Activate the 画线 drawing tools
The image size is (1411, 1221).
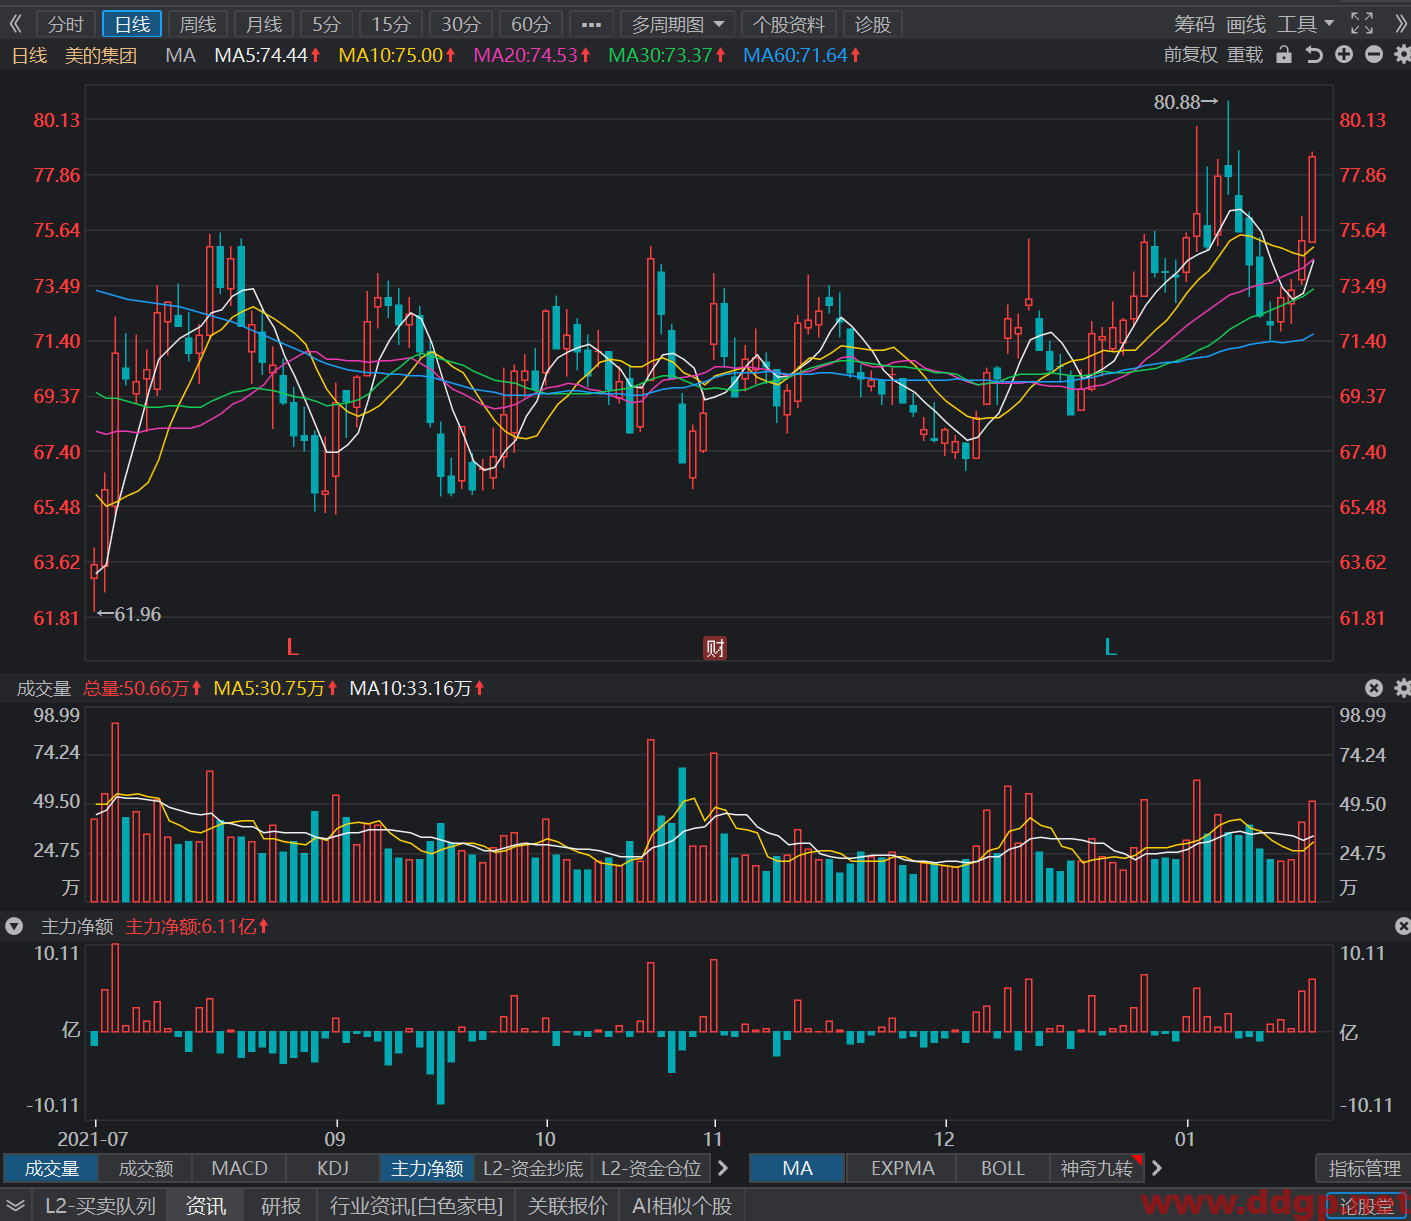coord(1246,23)
